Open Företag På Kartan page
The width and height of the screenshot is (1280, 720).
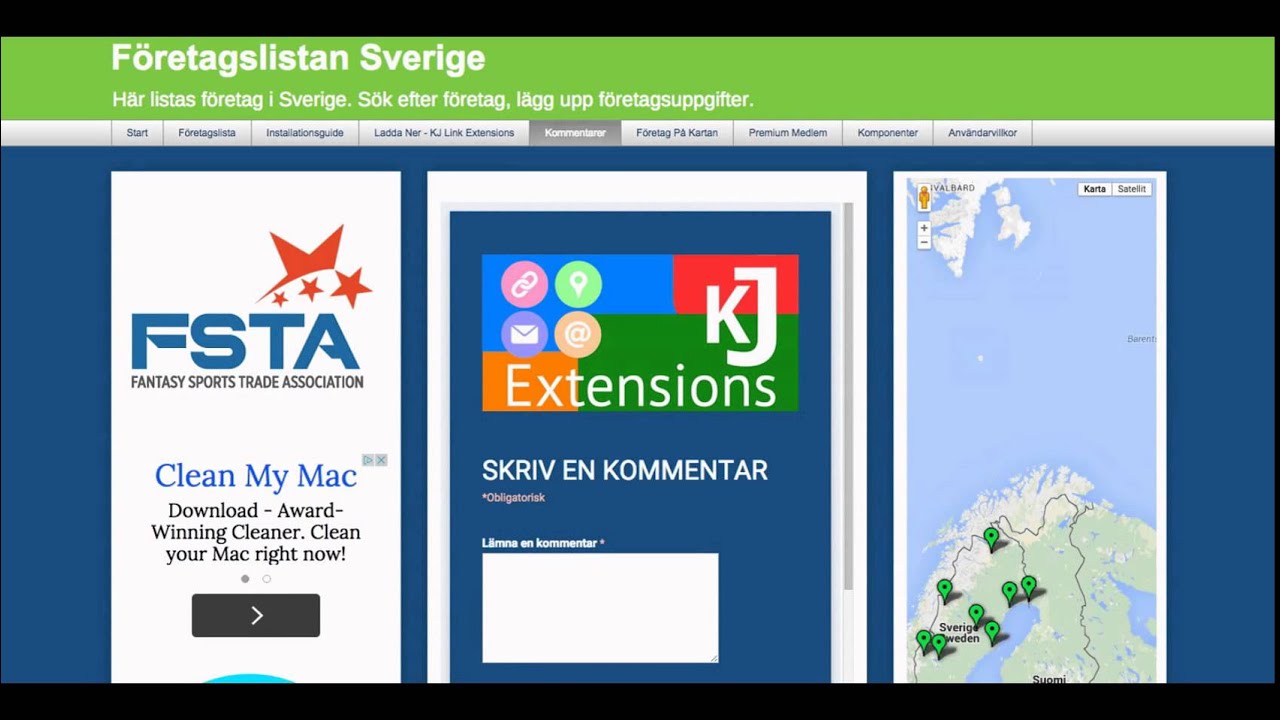677,133
